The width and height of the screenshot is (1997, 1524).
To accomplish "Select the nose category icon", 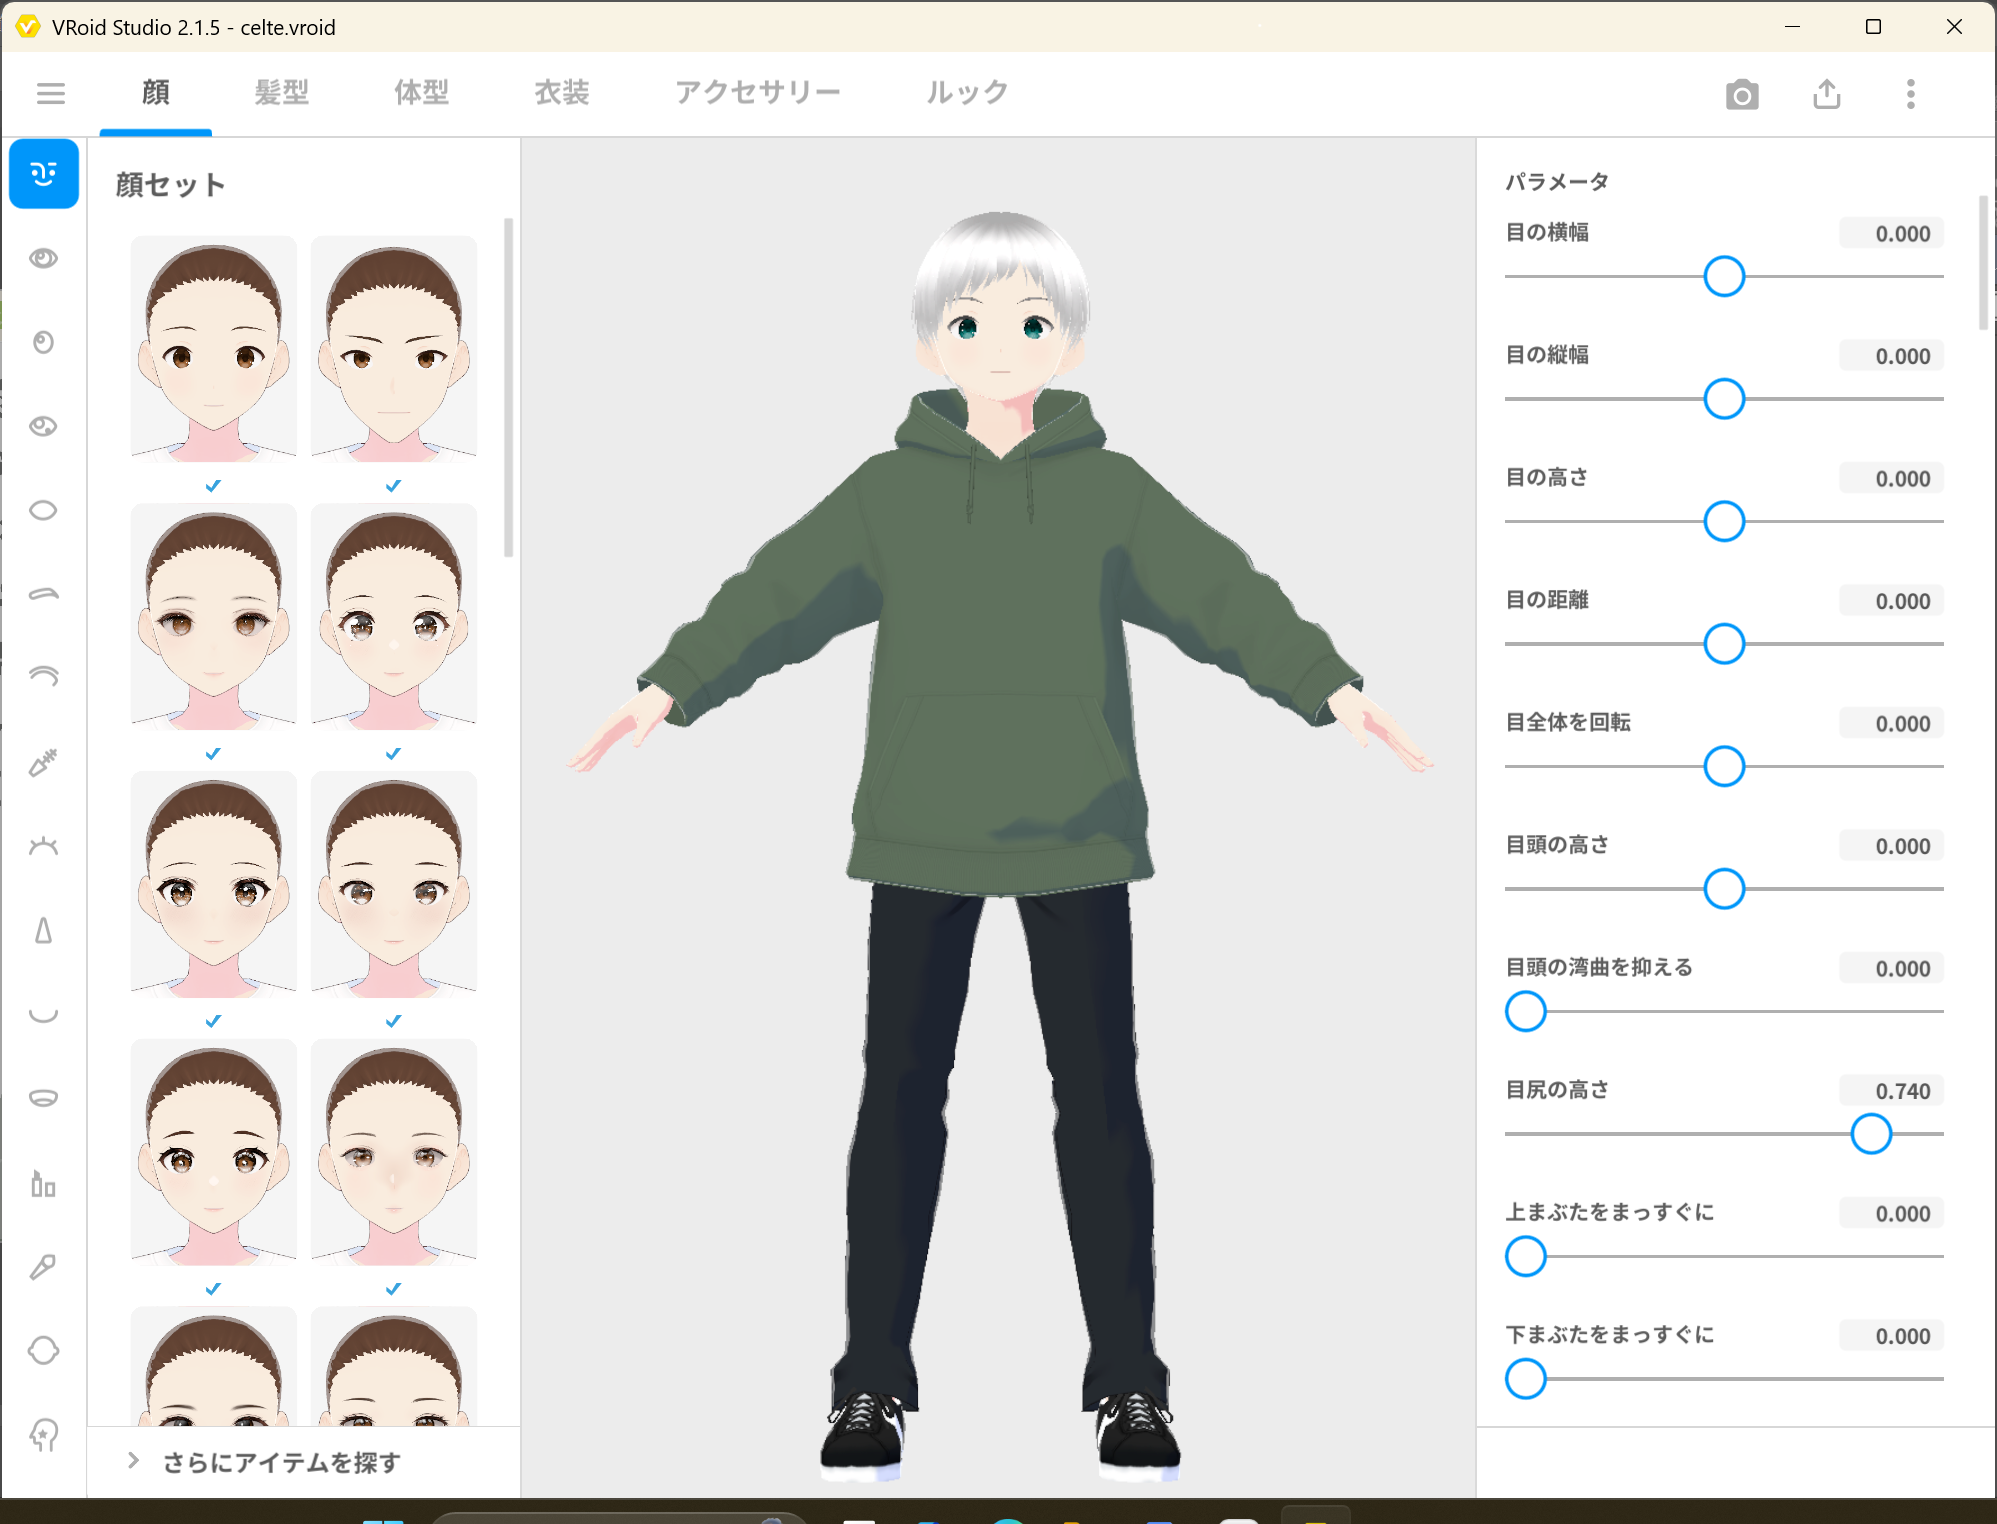I will (x=44, y=931).
